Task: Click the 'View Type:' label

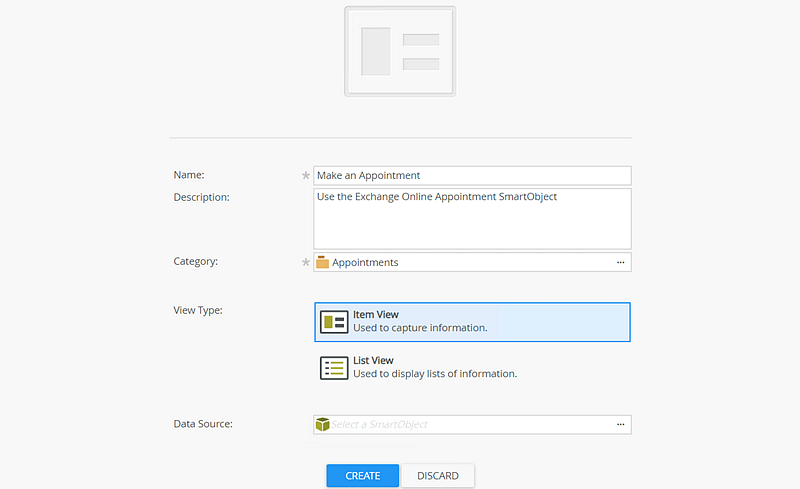Action: point(198,310)
